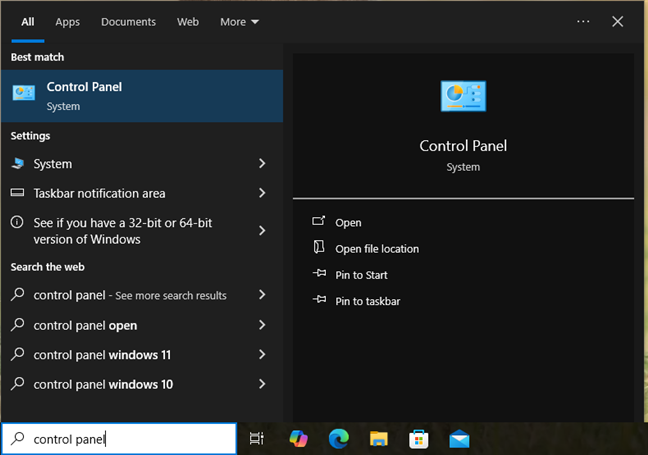648x455 pixels.
Task: Click the large Control Panel preview icon
Action: tap(463, 96)
